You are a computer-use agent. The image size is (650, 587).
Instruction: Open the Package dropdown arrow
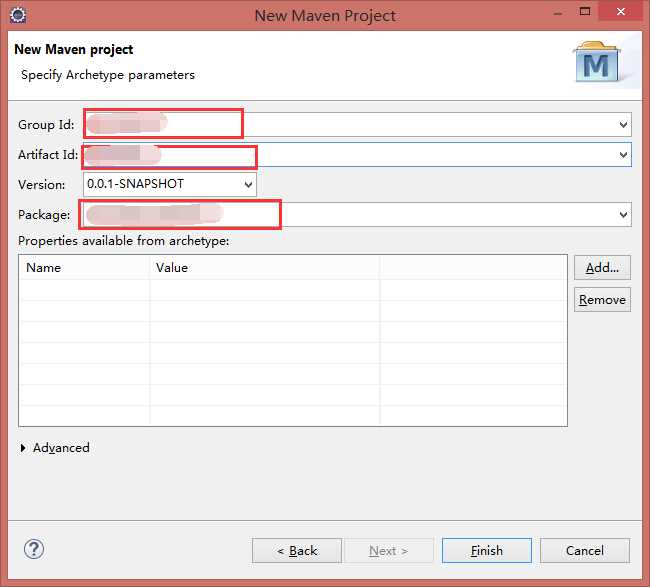pos(623,215)
